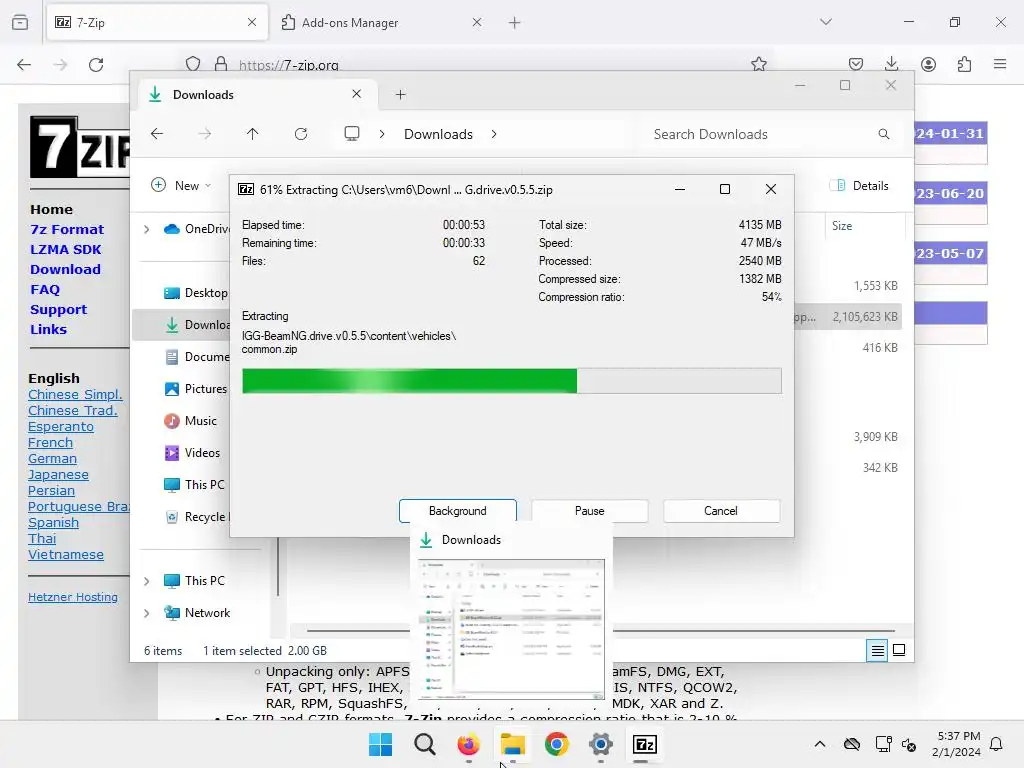Click magnifier icon in Search Downloads box

click(884, 134)
